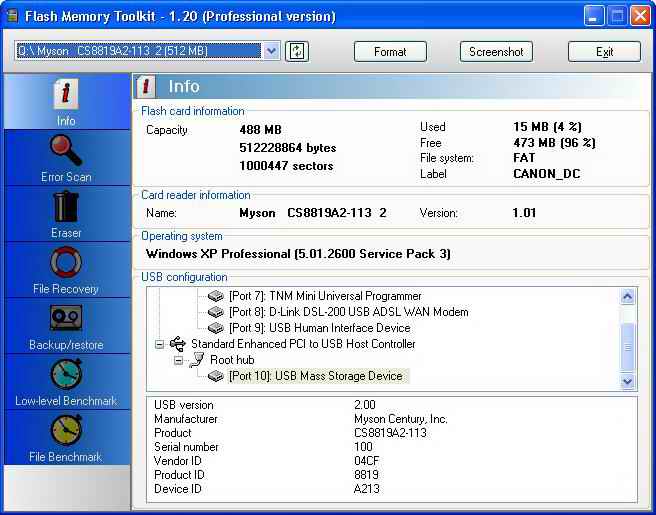This screenshot has height=515, width=656.
Task: Collapse the Root hub node
Action: (x=178, y=360)
